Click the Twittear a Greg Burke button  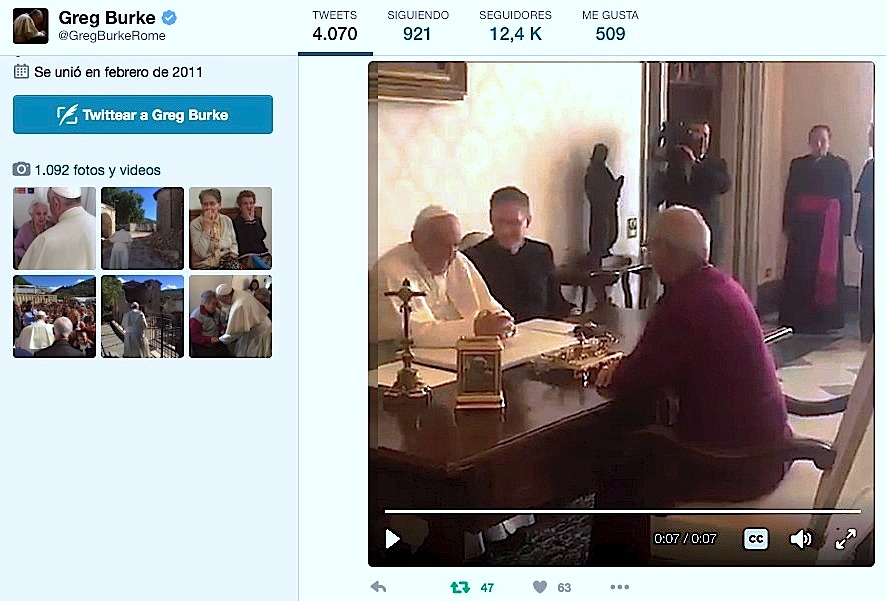coord(143,115)
